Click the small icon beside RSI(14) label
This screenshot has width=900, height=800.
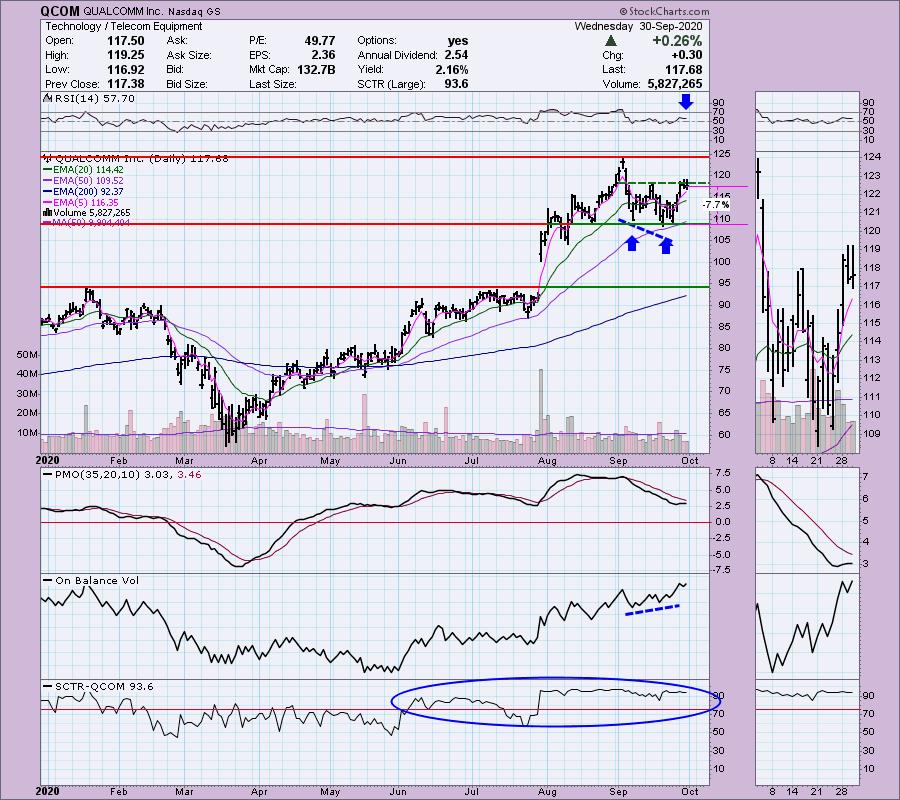pos(48,98)
